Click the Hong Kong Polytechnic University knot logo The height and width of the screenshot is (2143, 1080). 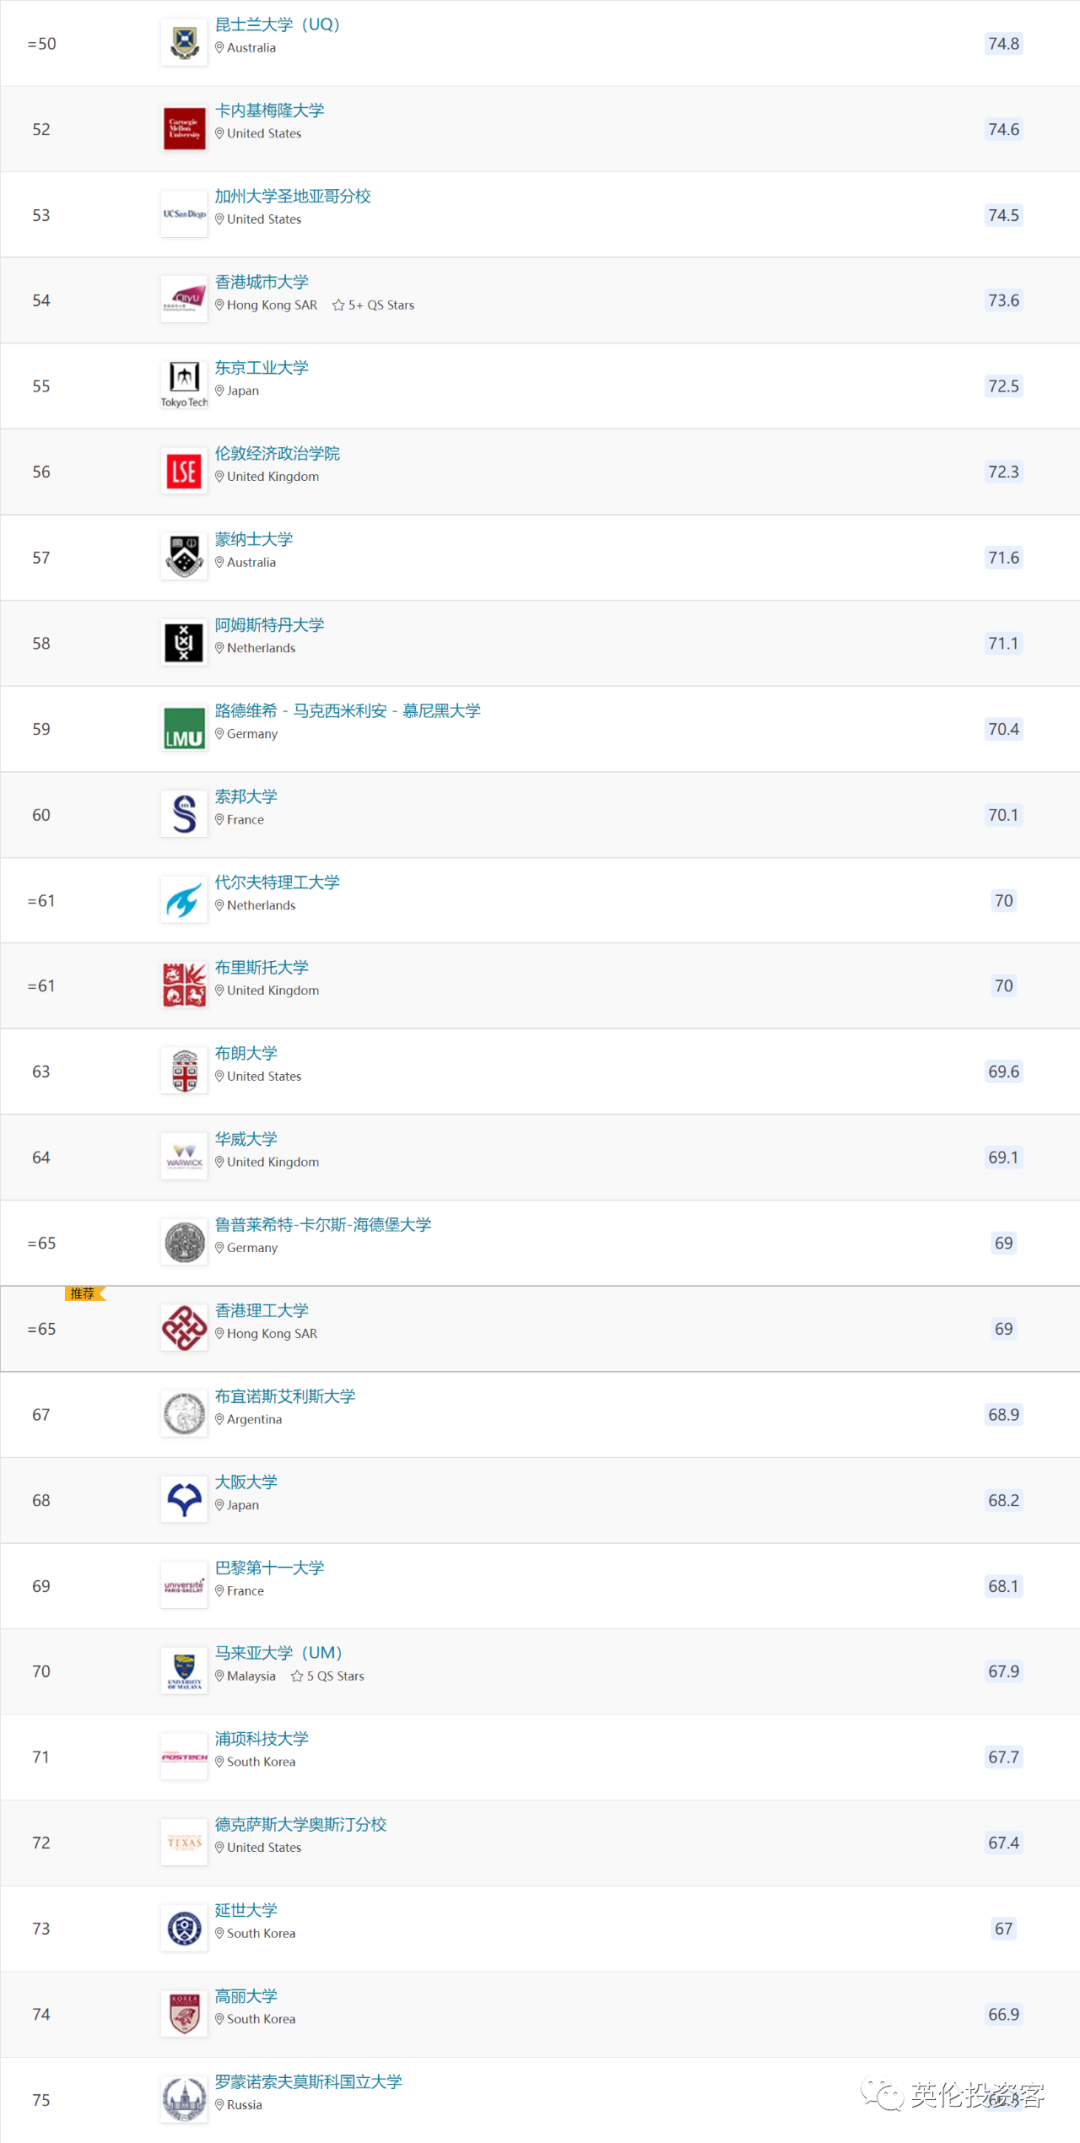[184, 1329]
